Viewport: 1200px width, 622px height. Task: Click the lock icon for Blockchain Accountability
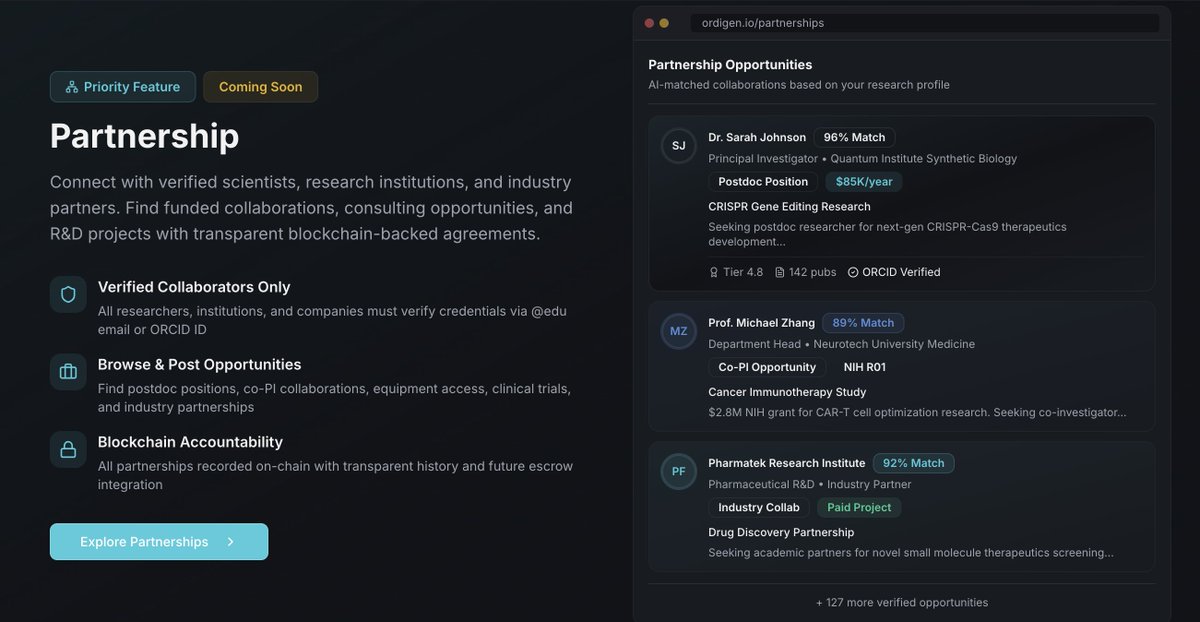pos(68,450)
